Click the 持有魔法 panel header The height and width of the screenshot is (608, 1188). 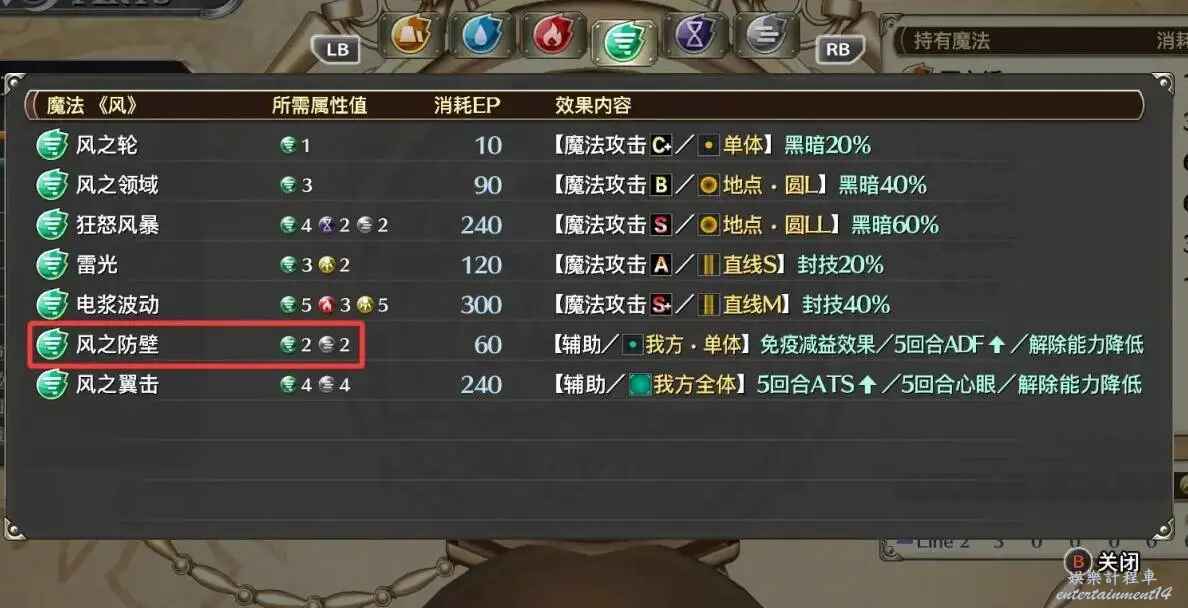(x=952, y=41)
